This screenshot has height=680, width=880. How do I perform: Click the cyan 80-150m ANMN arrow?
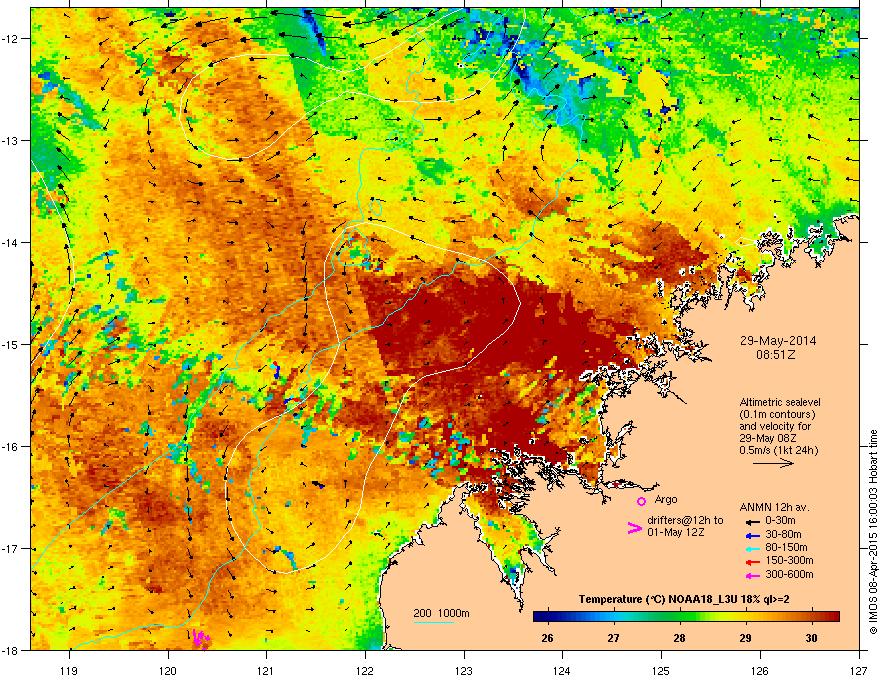point(752,548)
